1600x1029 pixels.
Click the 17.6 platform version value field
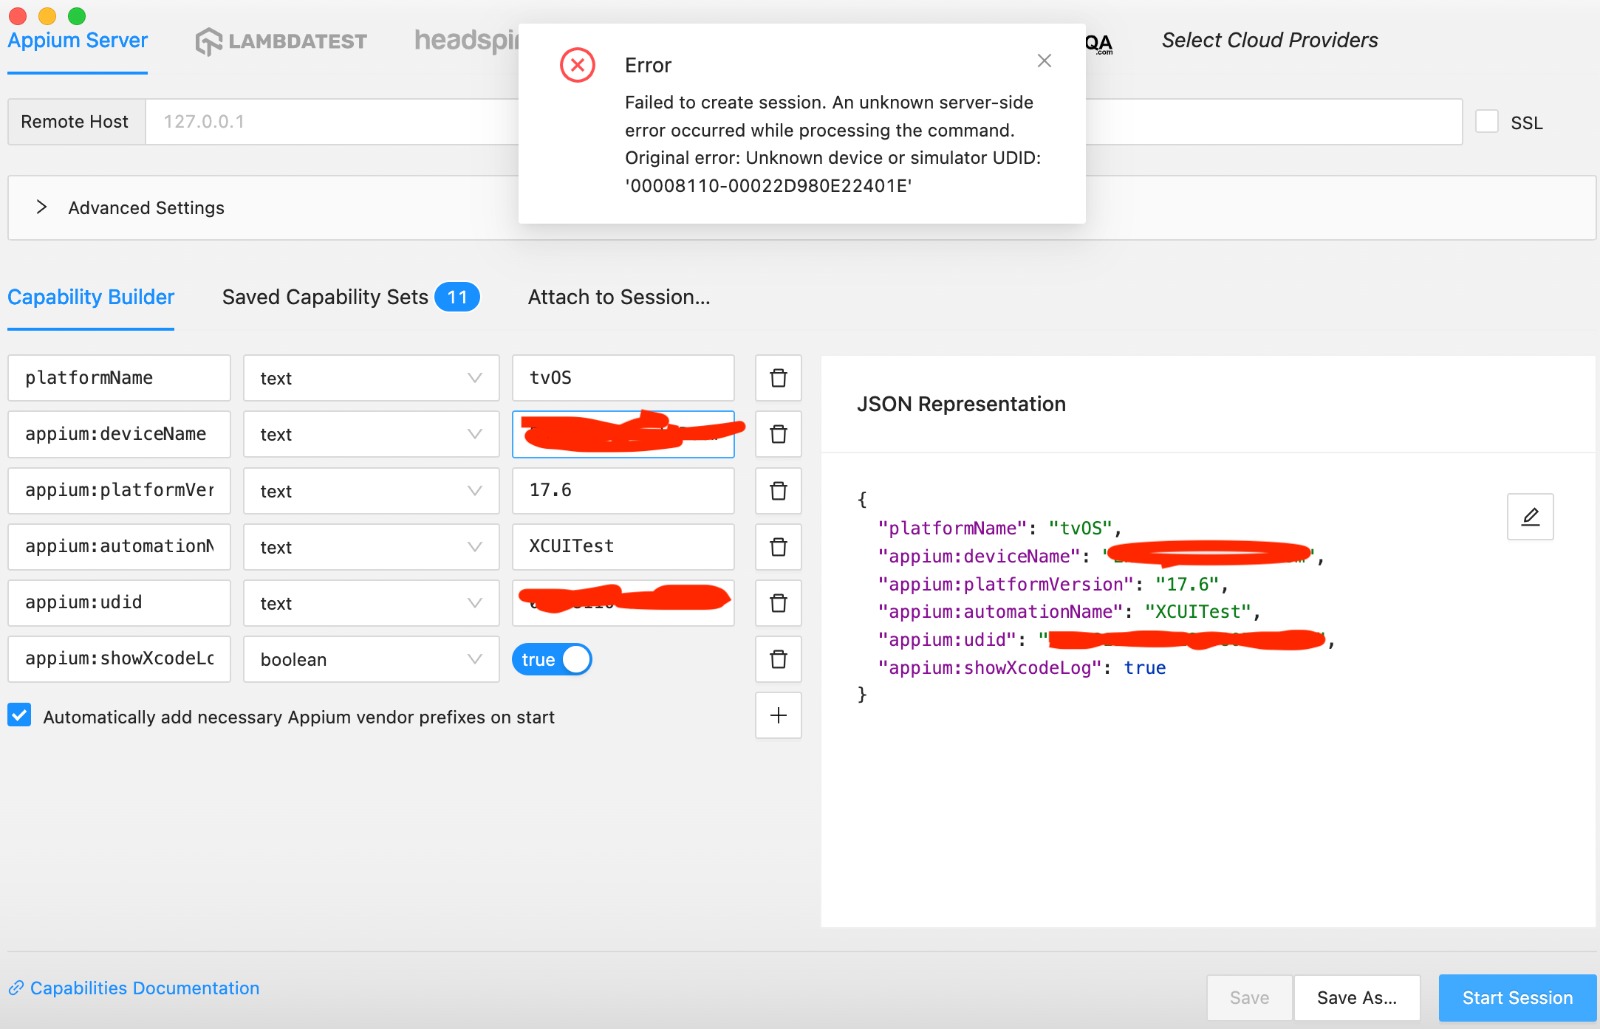[623, 491]
